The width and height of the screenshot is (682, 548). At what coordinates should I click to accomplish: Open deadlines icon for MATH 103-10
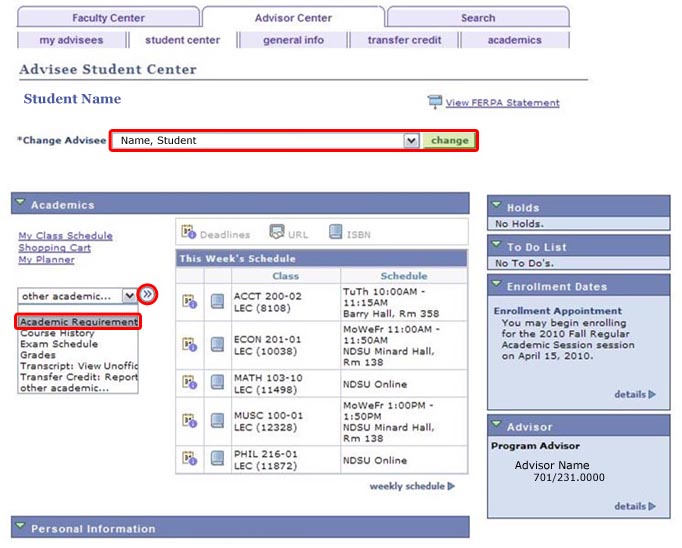point(189,382)
